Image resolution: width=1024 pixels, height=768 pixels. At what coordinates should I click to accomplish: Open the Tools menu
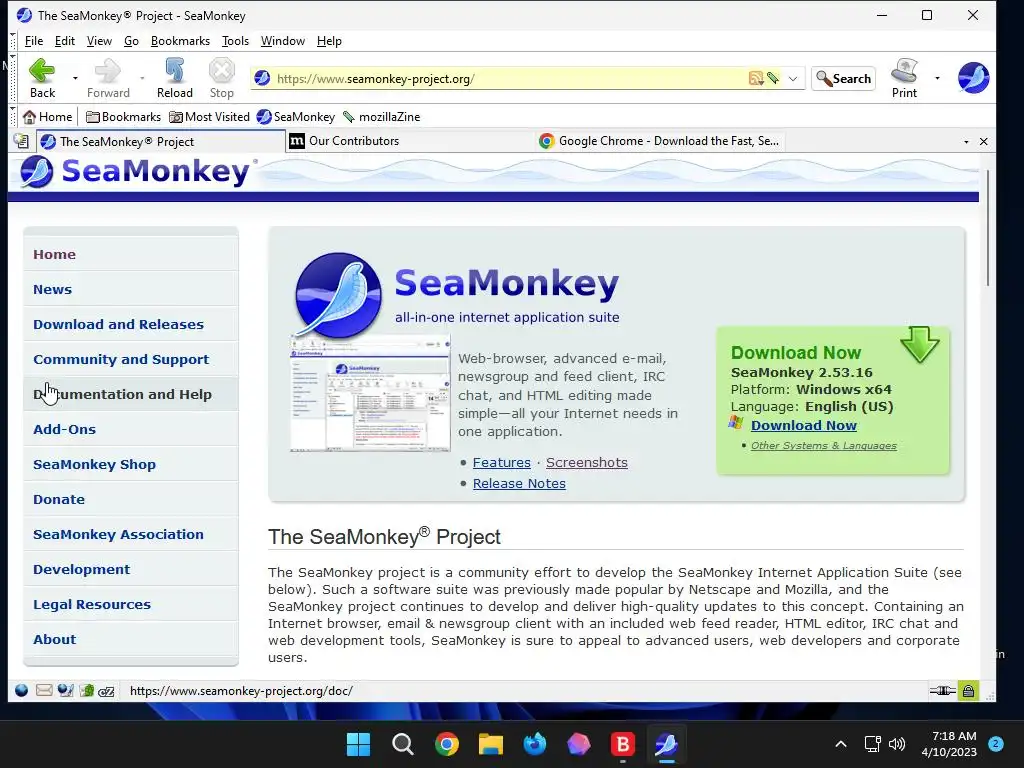(x=235, y=41)
